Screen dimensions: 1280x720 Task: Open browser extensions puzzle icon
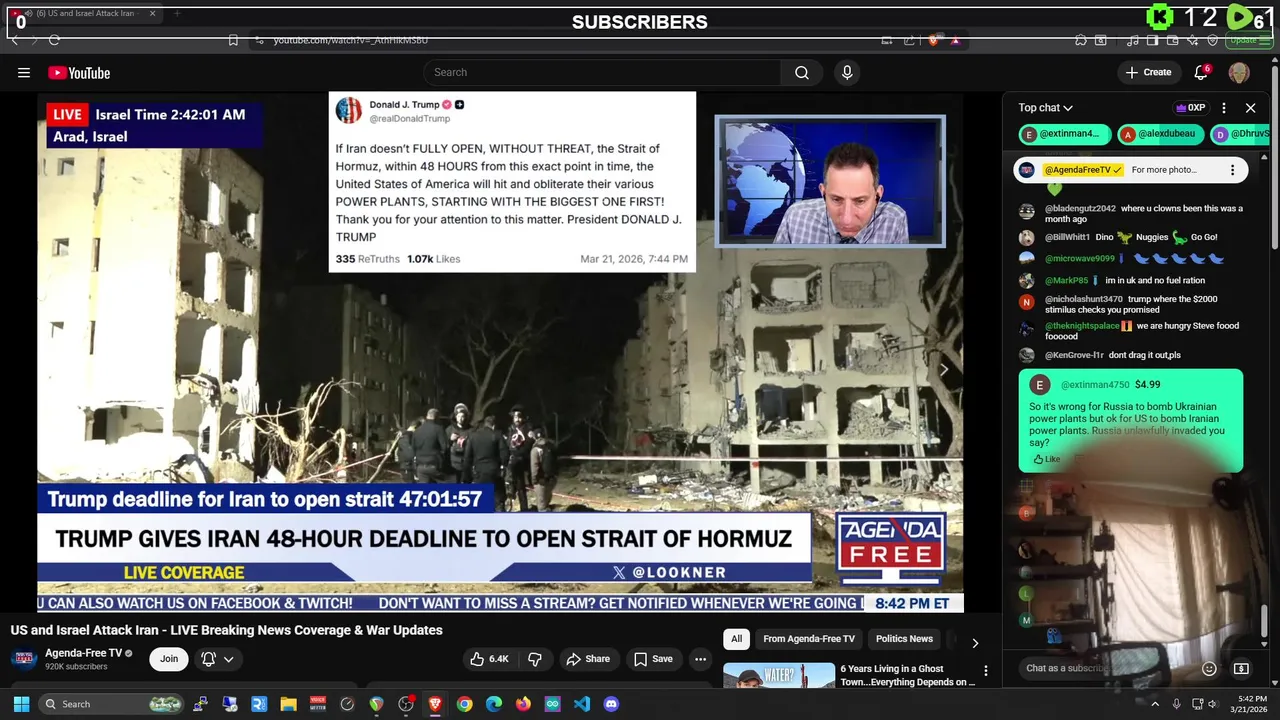(1081, 40)
